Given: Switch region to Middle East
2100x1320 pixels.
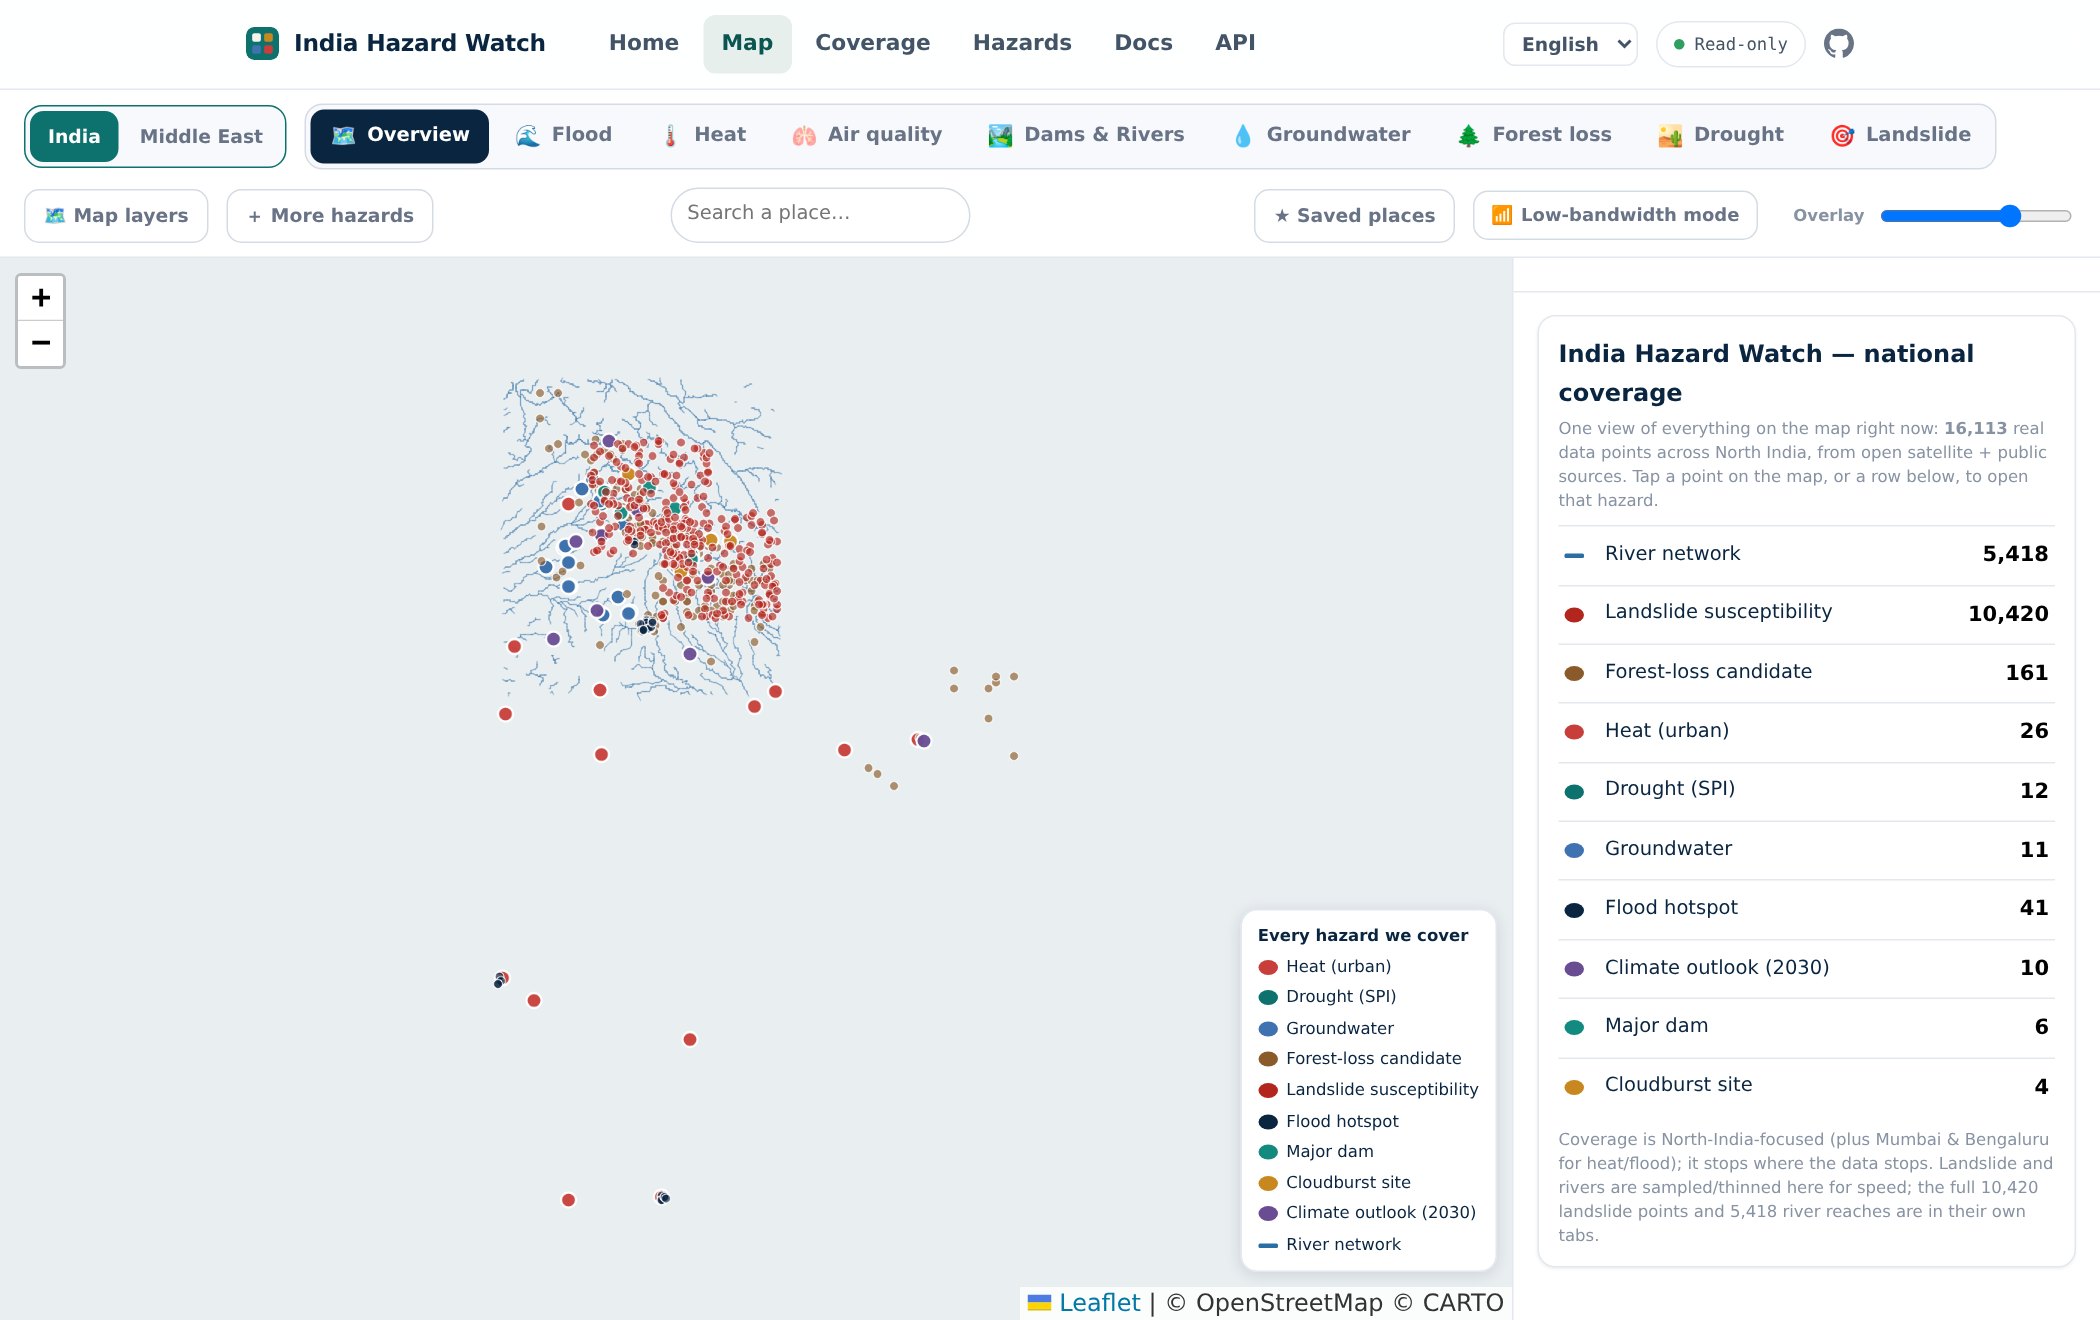Looking at the screenshot, I should pos(201,136).
